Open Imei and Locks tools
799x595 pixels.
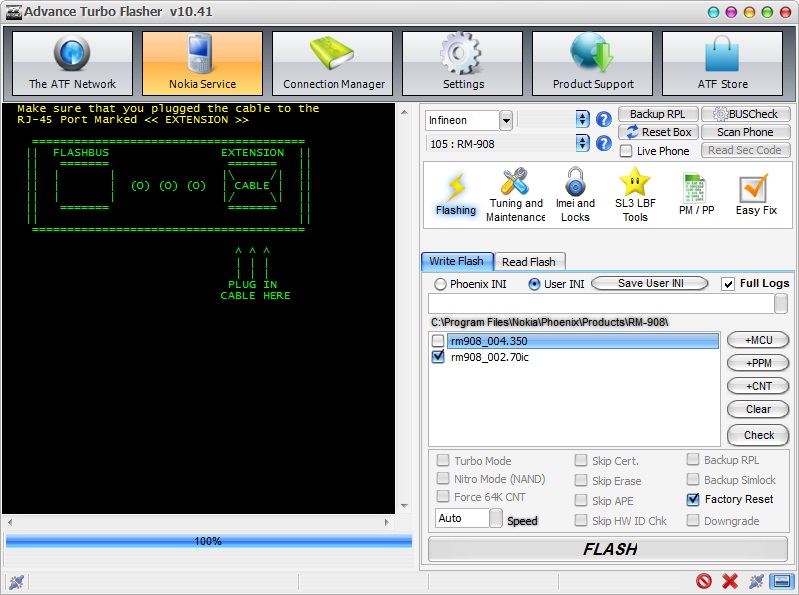click(x=575, y=195)
